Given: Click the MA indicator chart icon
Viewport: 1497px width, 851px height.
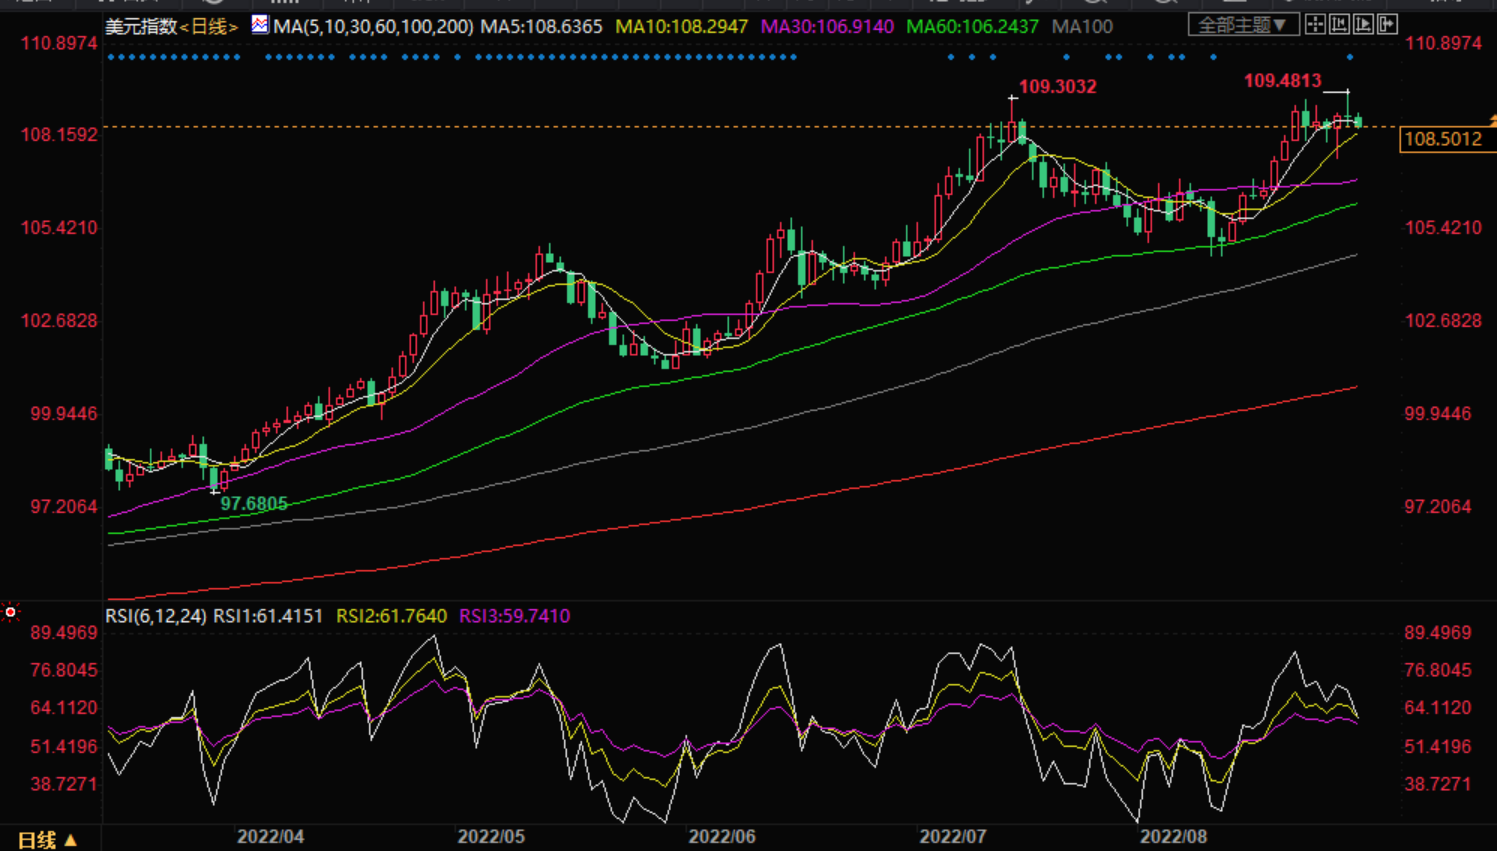Looking at the screenshot, I should tap(260, 25).
